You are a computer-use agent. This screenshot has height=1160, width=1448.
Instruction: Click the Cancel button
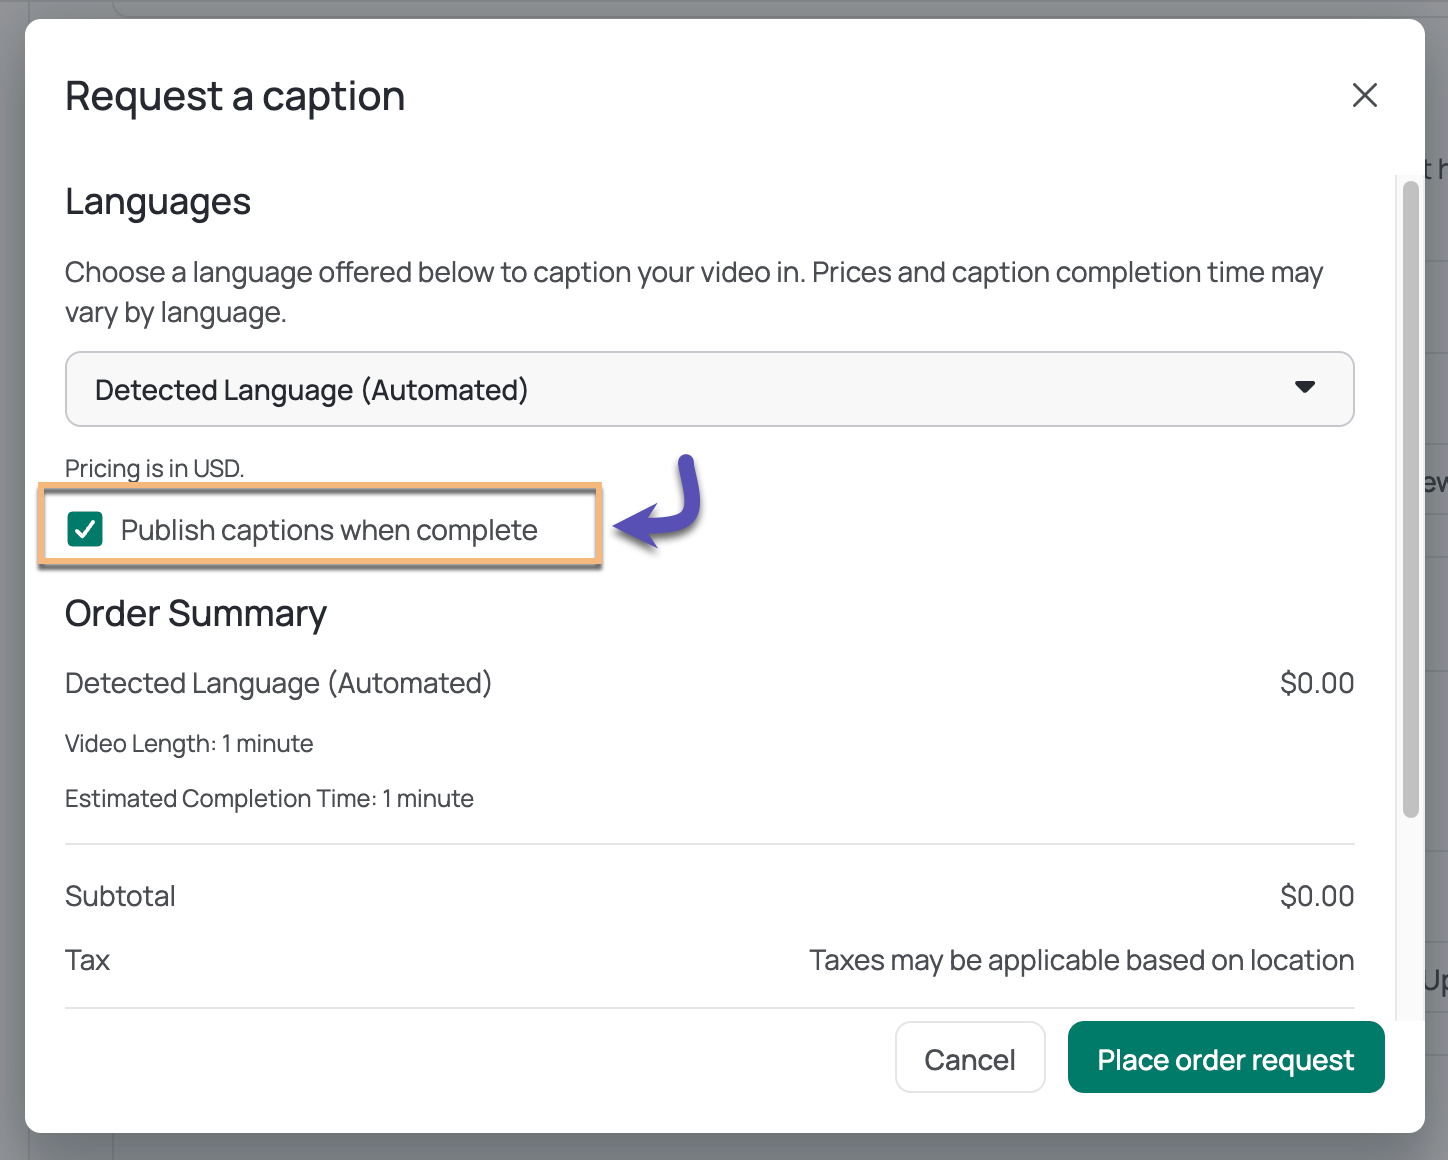point(970,1058)
